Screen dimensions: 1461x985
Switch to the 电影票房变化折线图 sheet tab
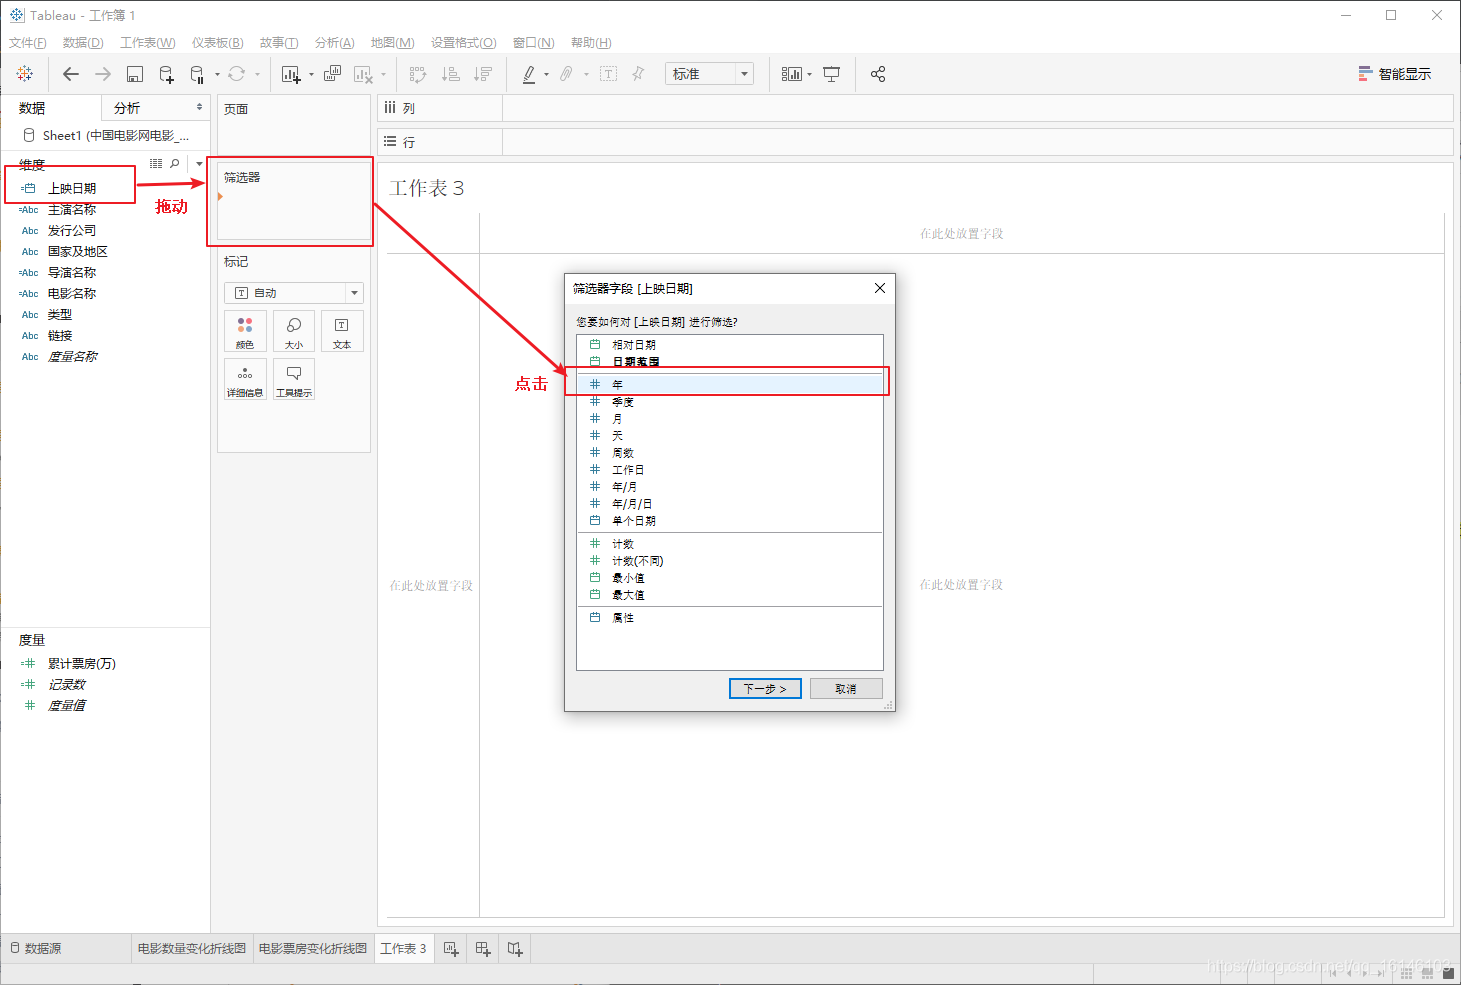point(313,948)
